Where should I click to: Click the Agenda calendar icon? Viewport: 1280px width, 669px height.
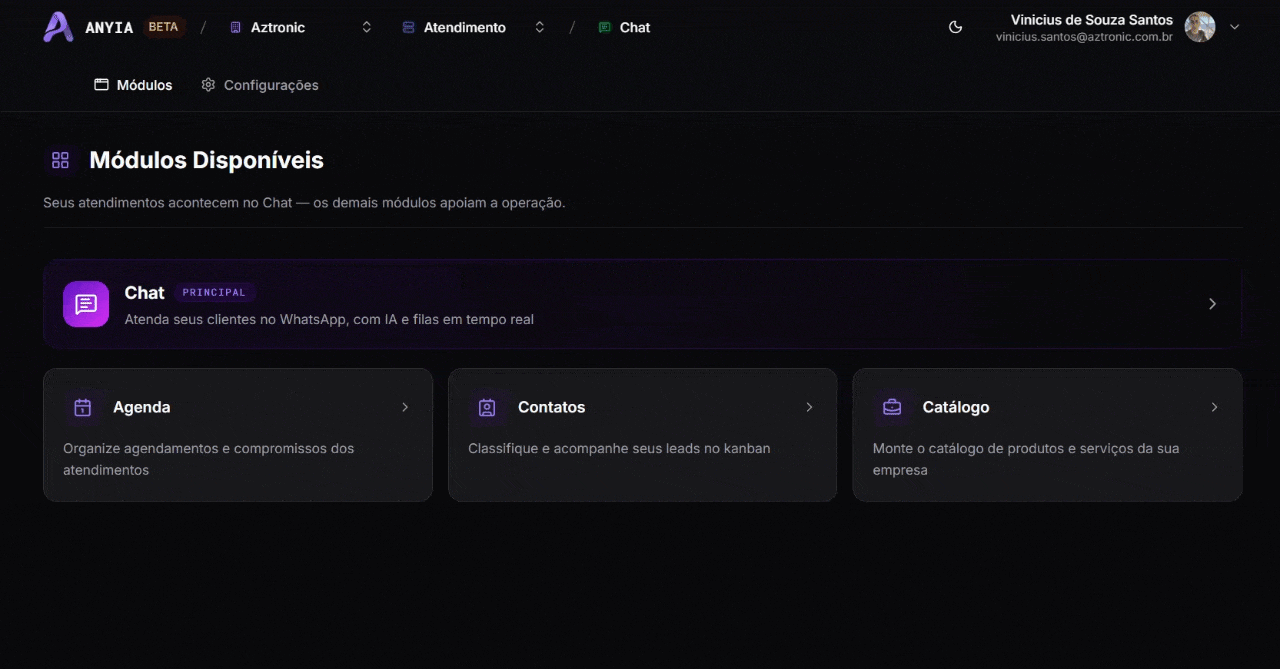point(83,407)
